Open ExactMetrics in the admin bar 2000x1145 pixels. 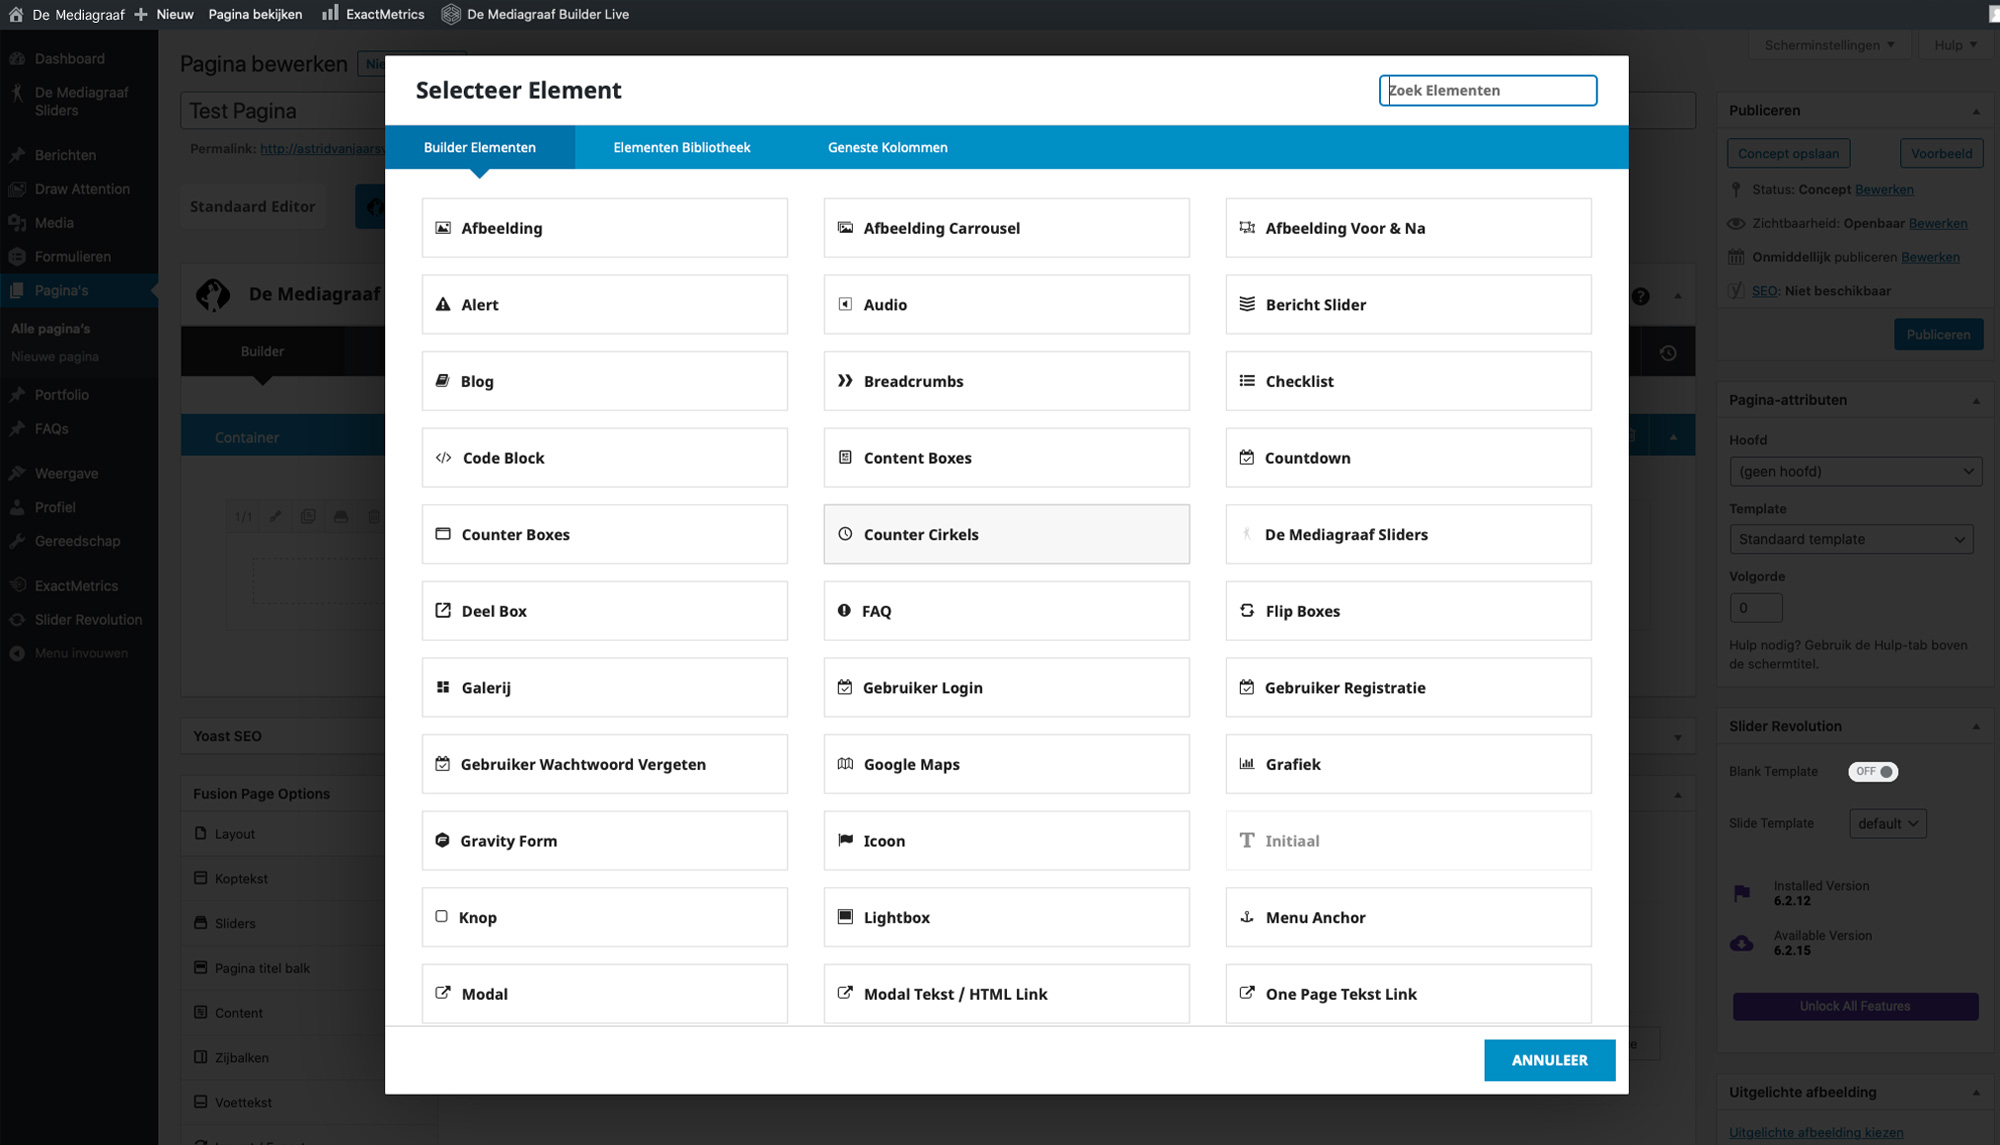[373, 14]
